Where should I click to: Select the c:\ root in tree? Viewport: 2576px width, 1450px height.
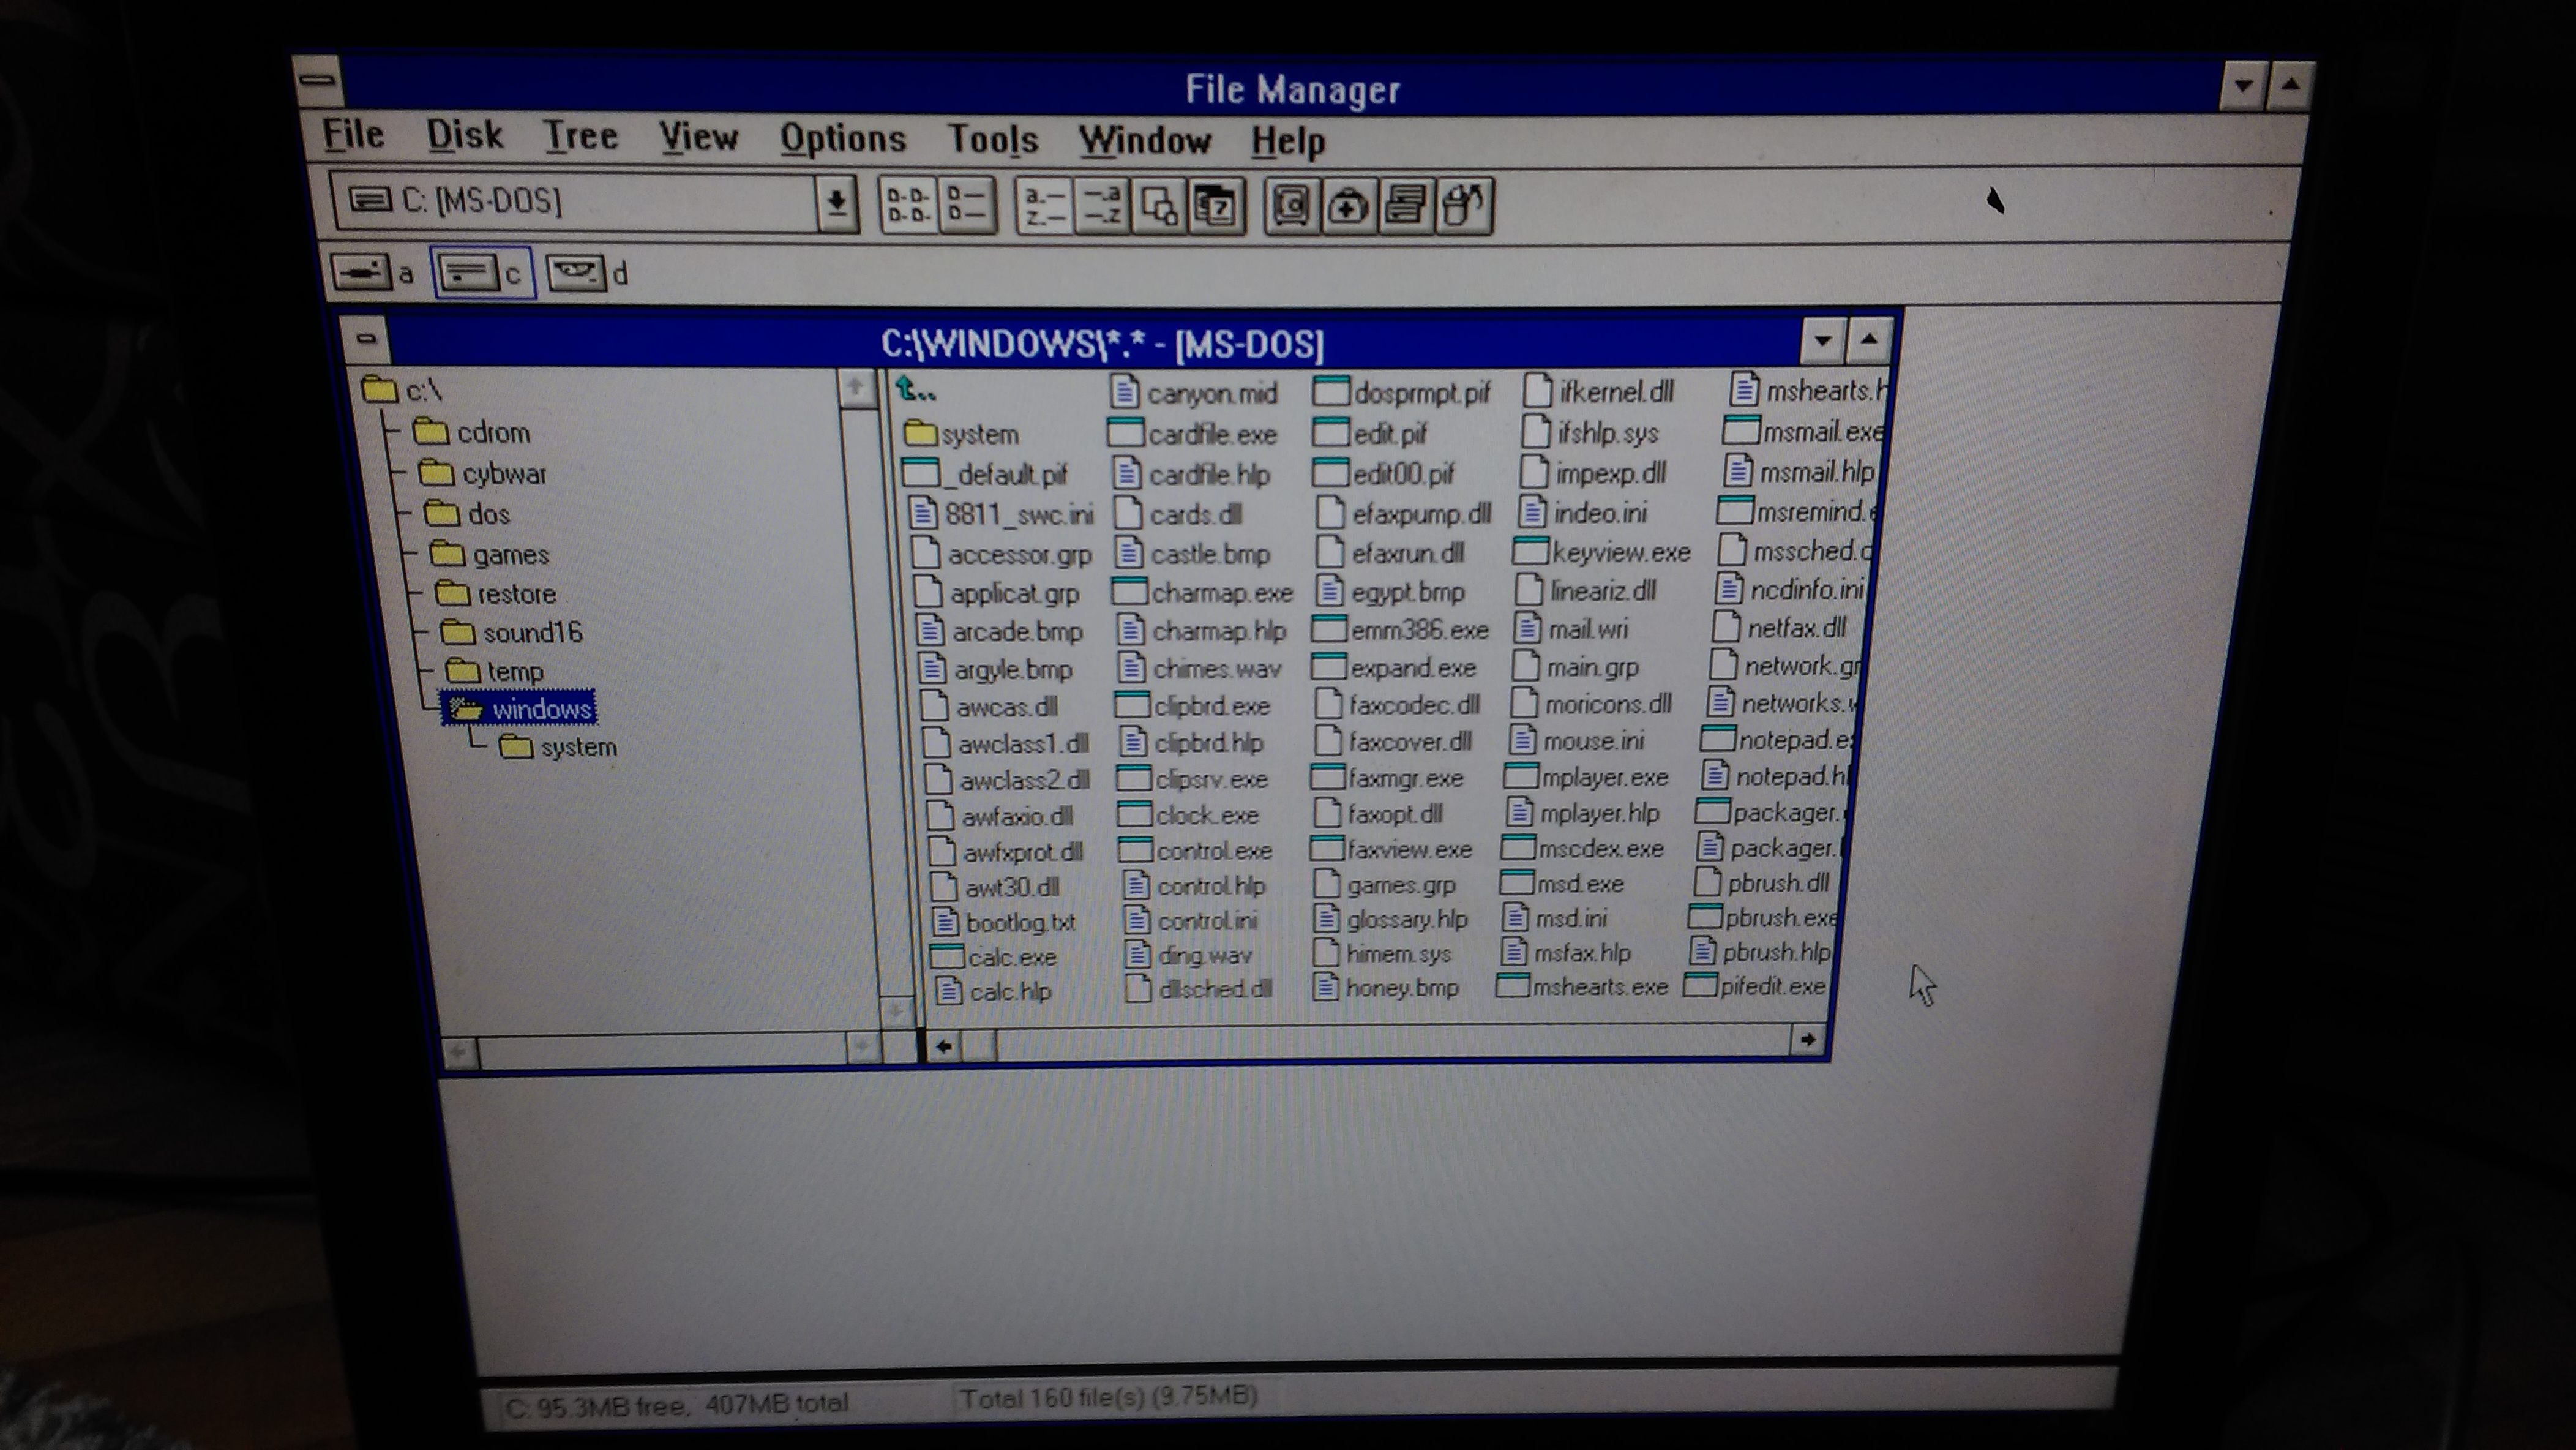(x=402, y=389)
